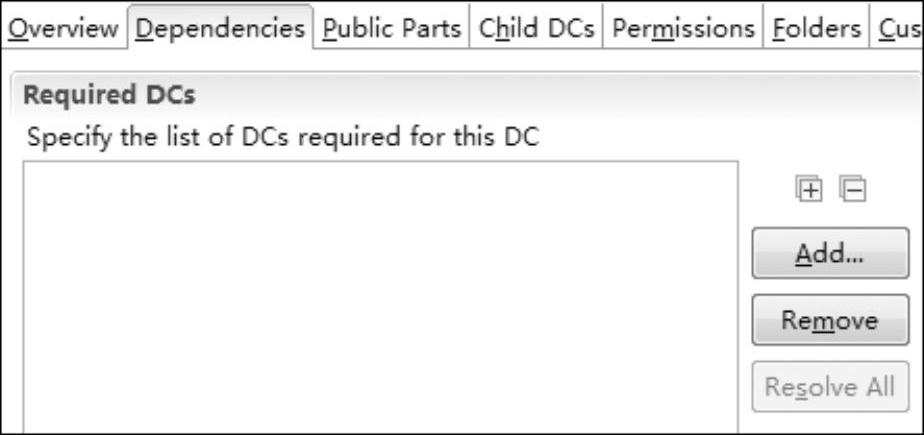The image size is (924, 435).
Task: Click the 'Specify the list of DCs' description text
Action: (283, 137)
